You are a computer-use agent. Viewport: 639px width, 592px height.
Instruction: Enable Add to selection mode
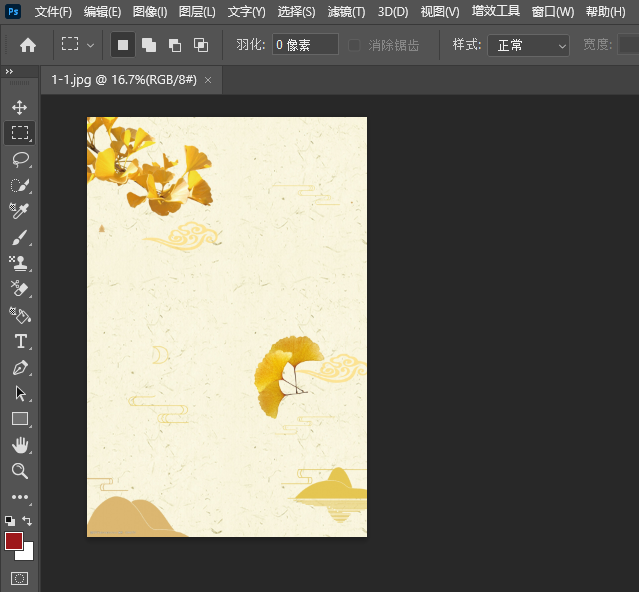pos(149,45)
